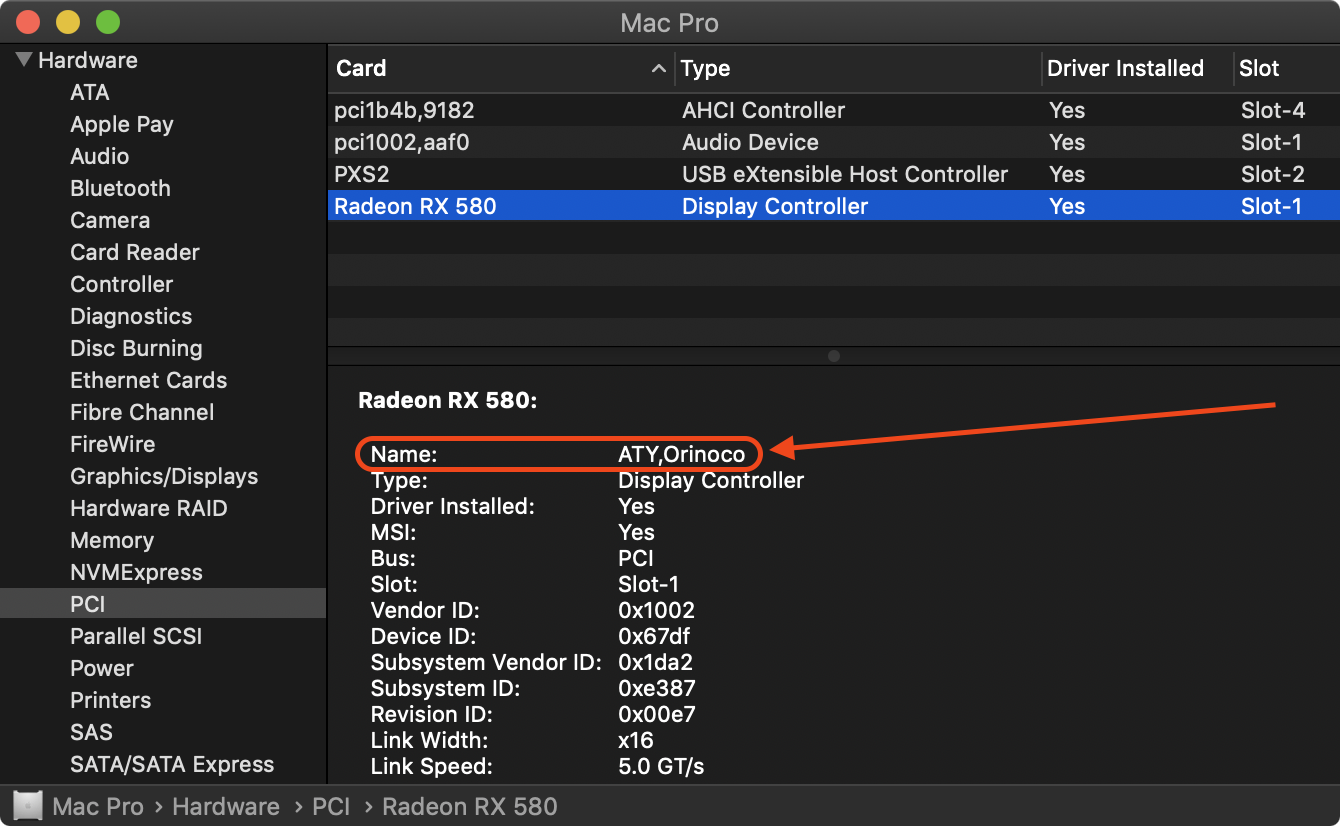Click Hardware in the path bar

[x=226, y=806]
